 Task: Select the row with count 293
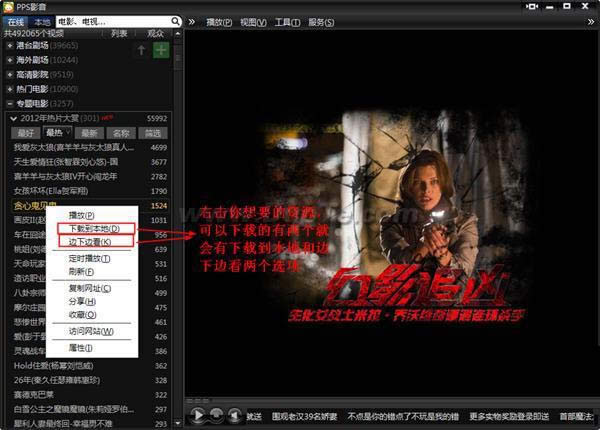(90, 423)
